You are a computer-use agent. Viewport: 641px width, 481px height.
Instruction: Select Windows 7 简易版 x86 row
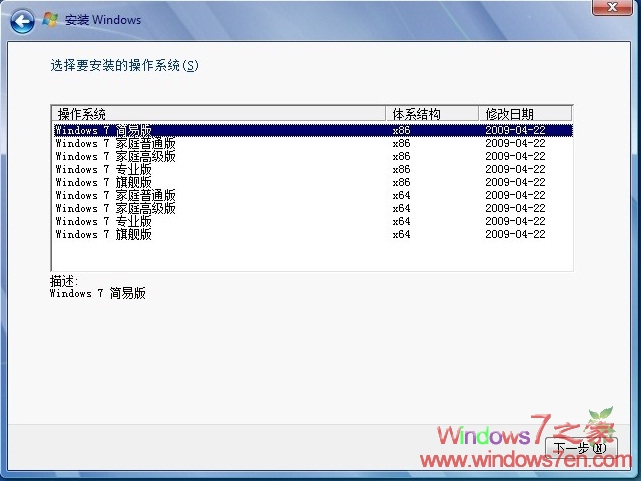[312, 130]
